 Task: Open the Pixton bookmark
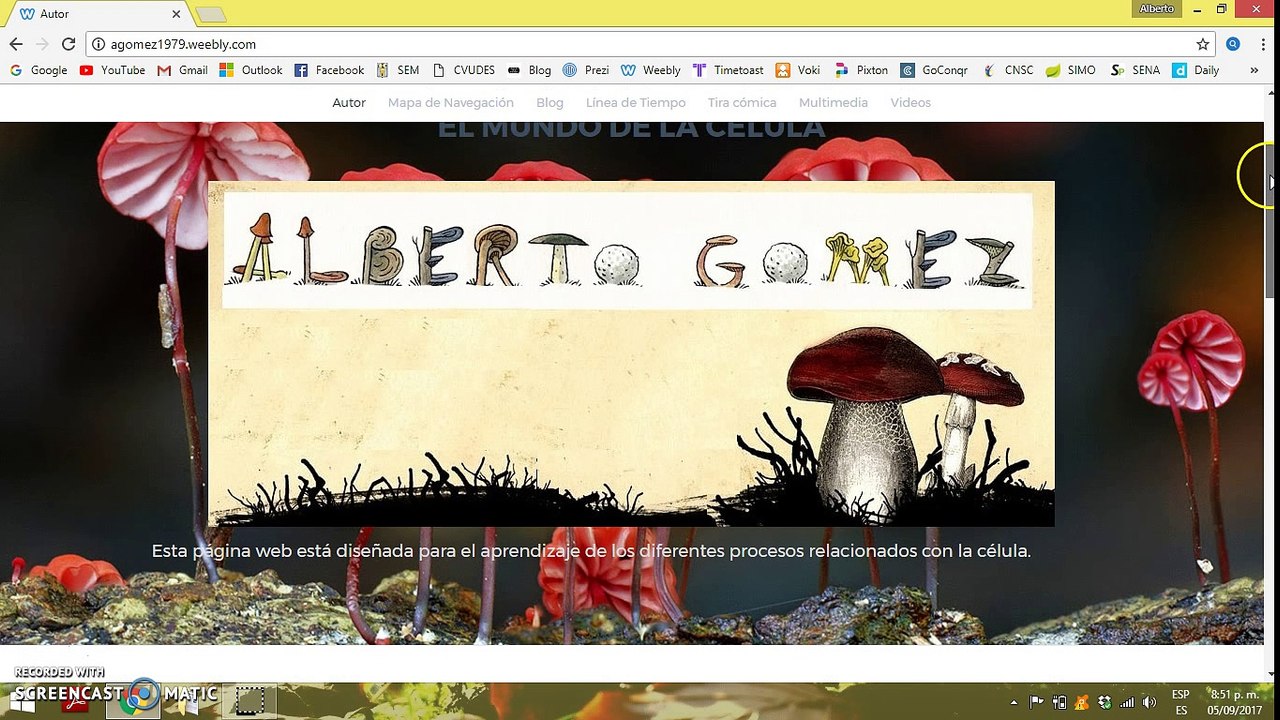(x=861, y=70)
